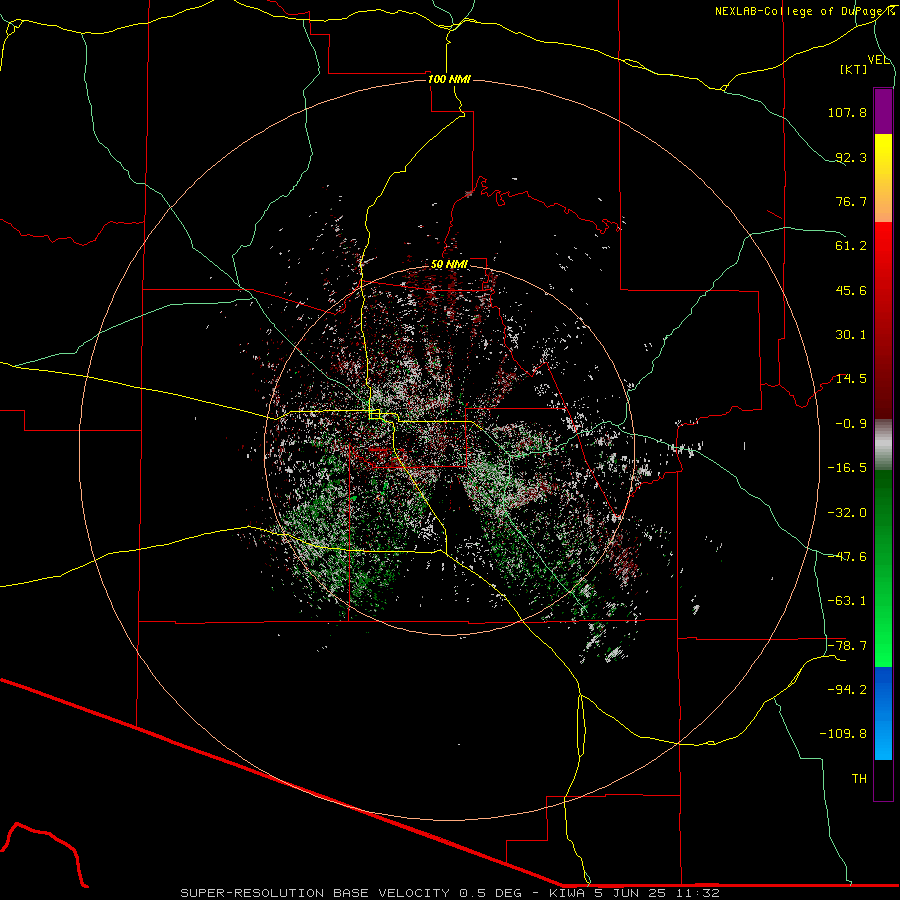Click the 45.6 velocity scale value
The height and width of the screenshot is (900, 900).
[x=851, y=290]
